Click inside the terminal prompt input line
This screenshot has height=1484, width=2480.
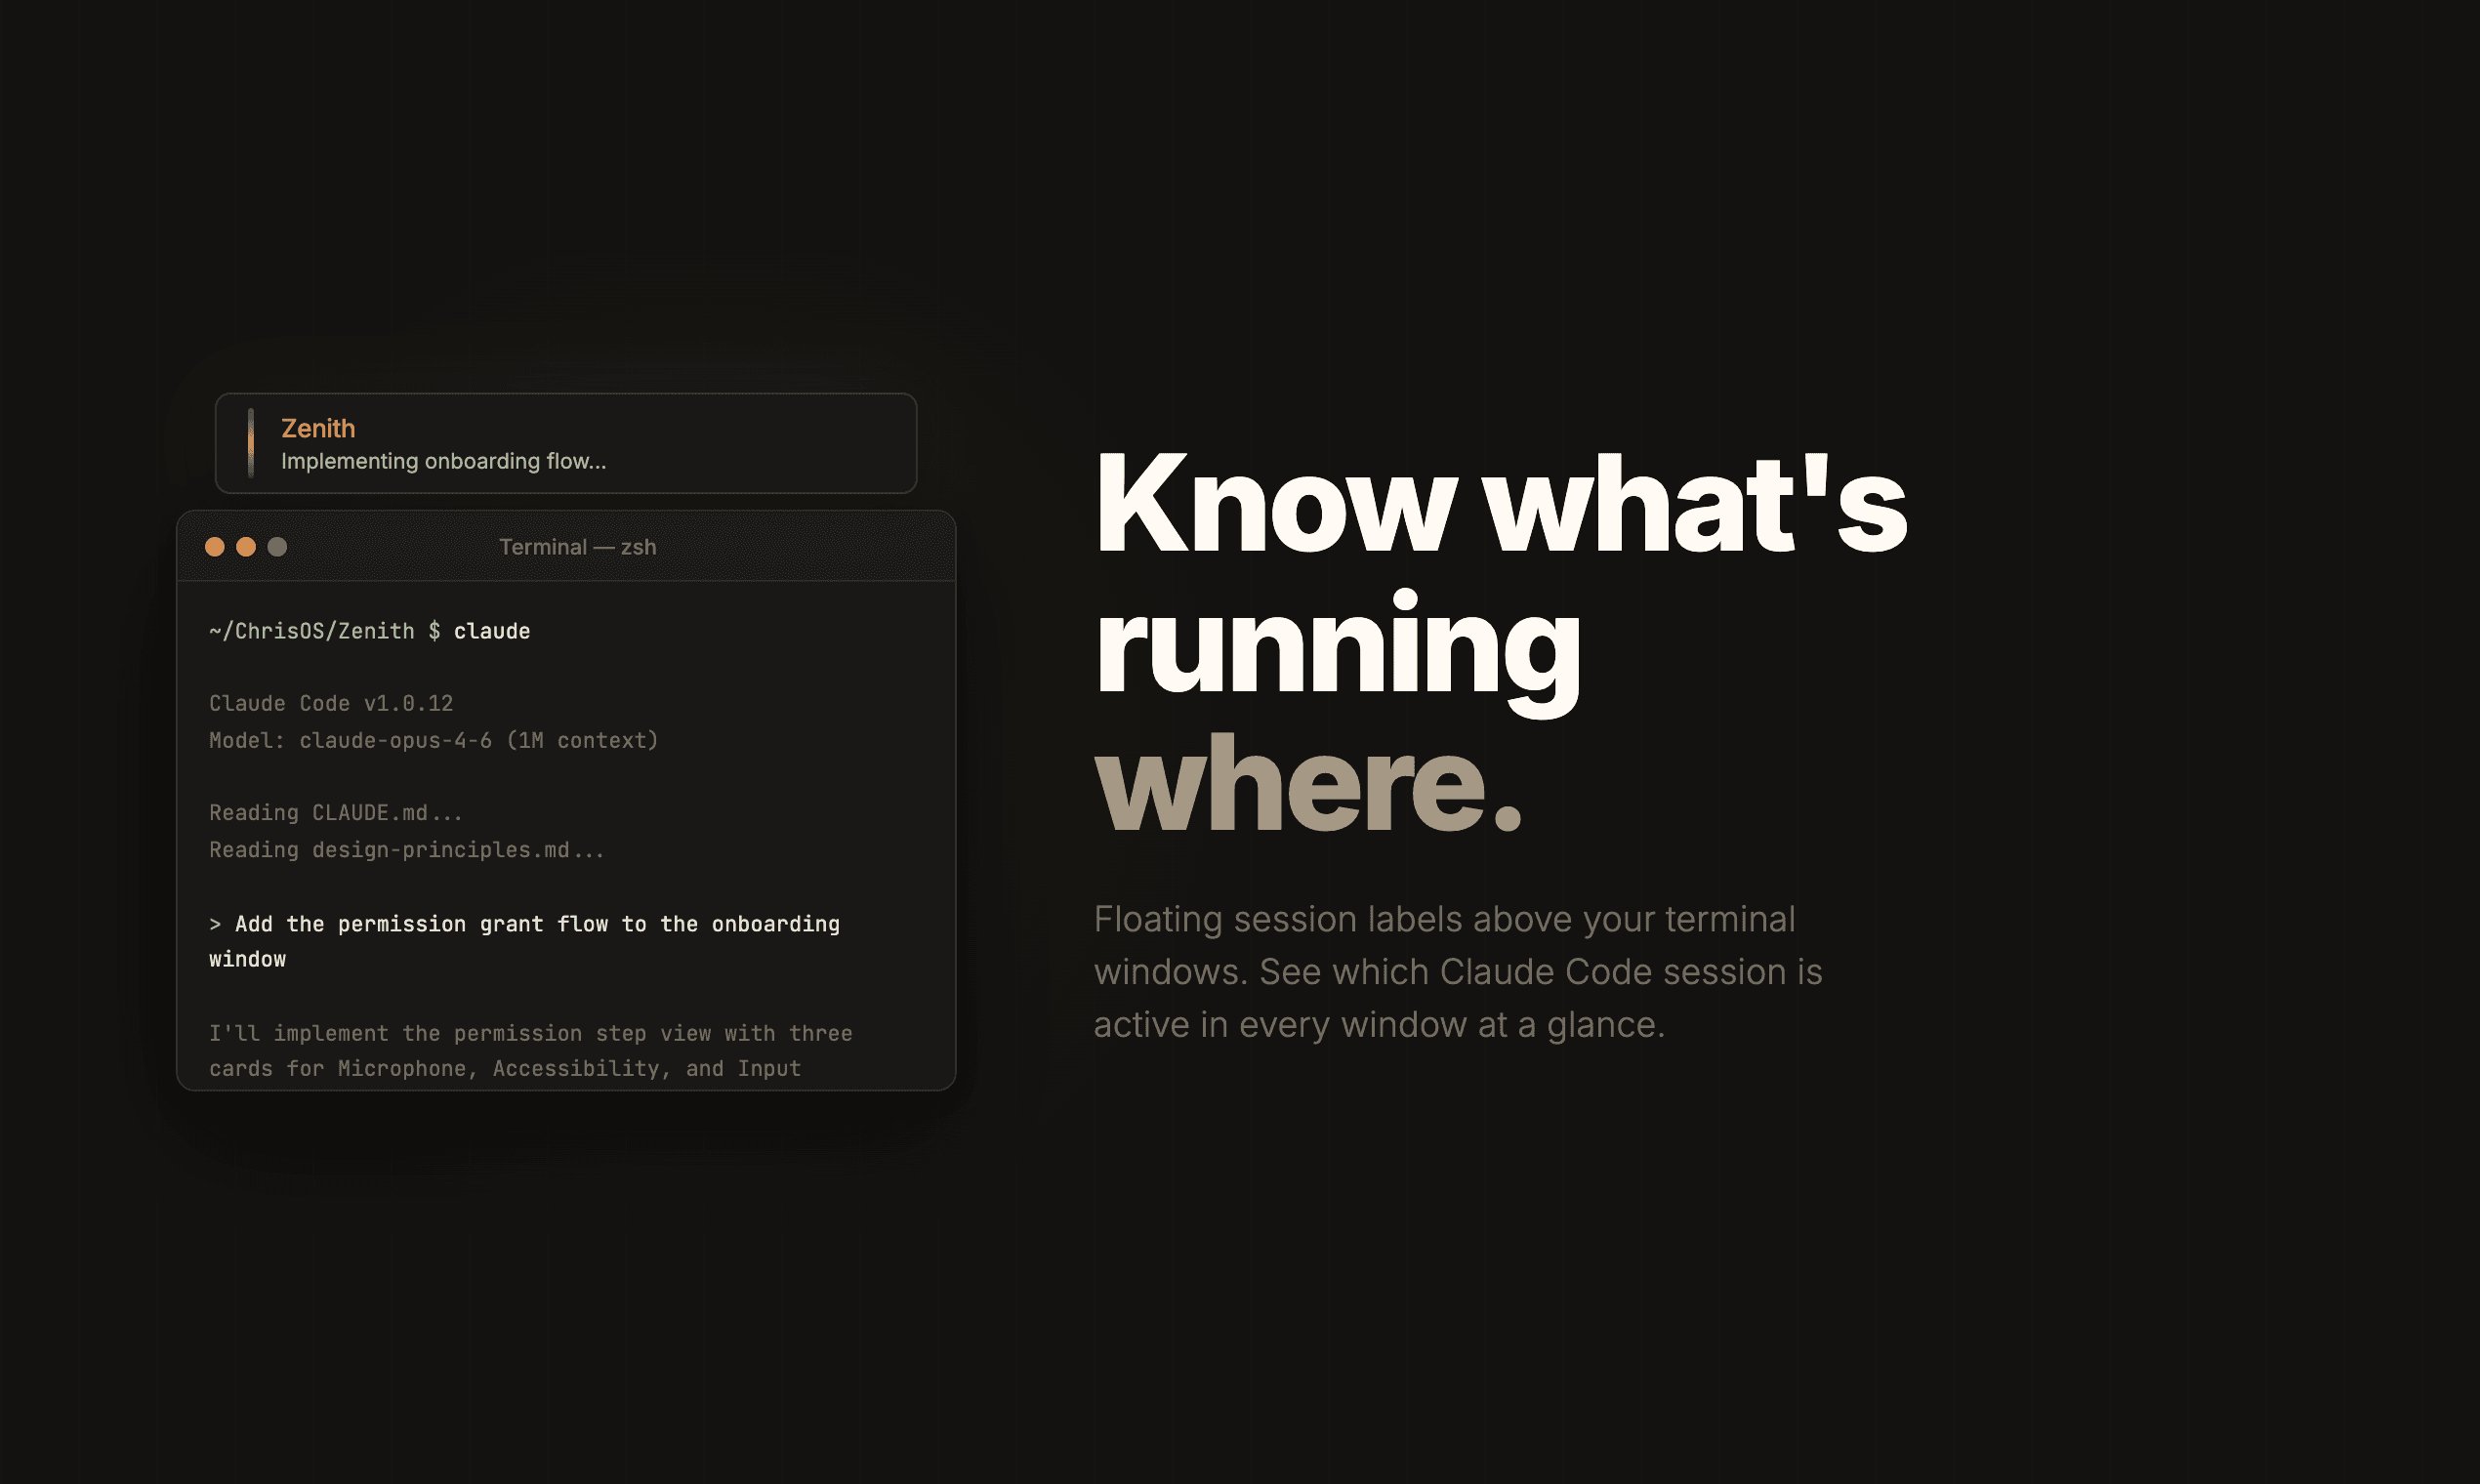370,630
